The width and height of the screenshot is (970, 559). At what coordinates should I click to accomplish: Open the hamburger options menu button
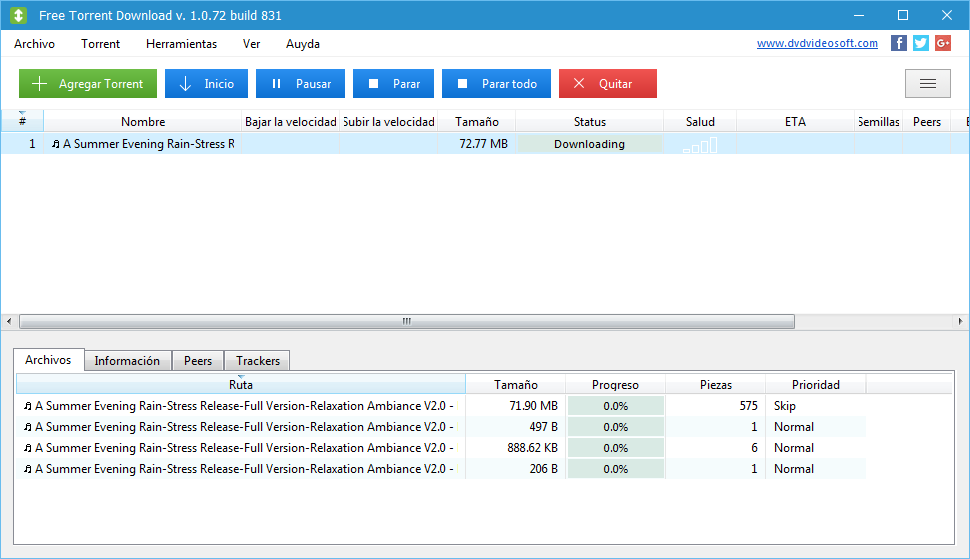(927, 83)
